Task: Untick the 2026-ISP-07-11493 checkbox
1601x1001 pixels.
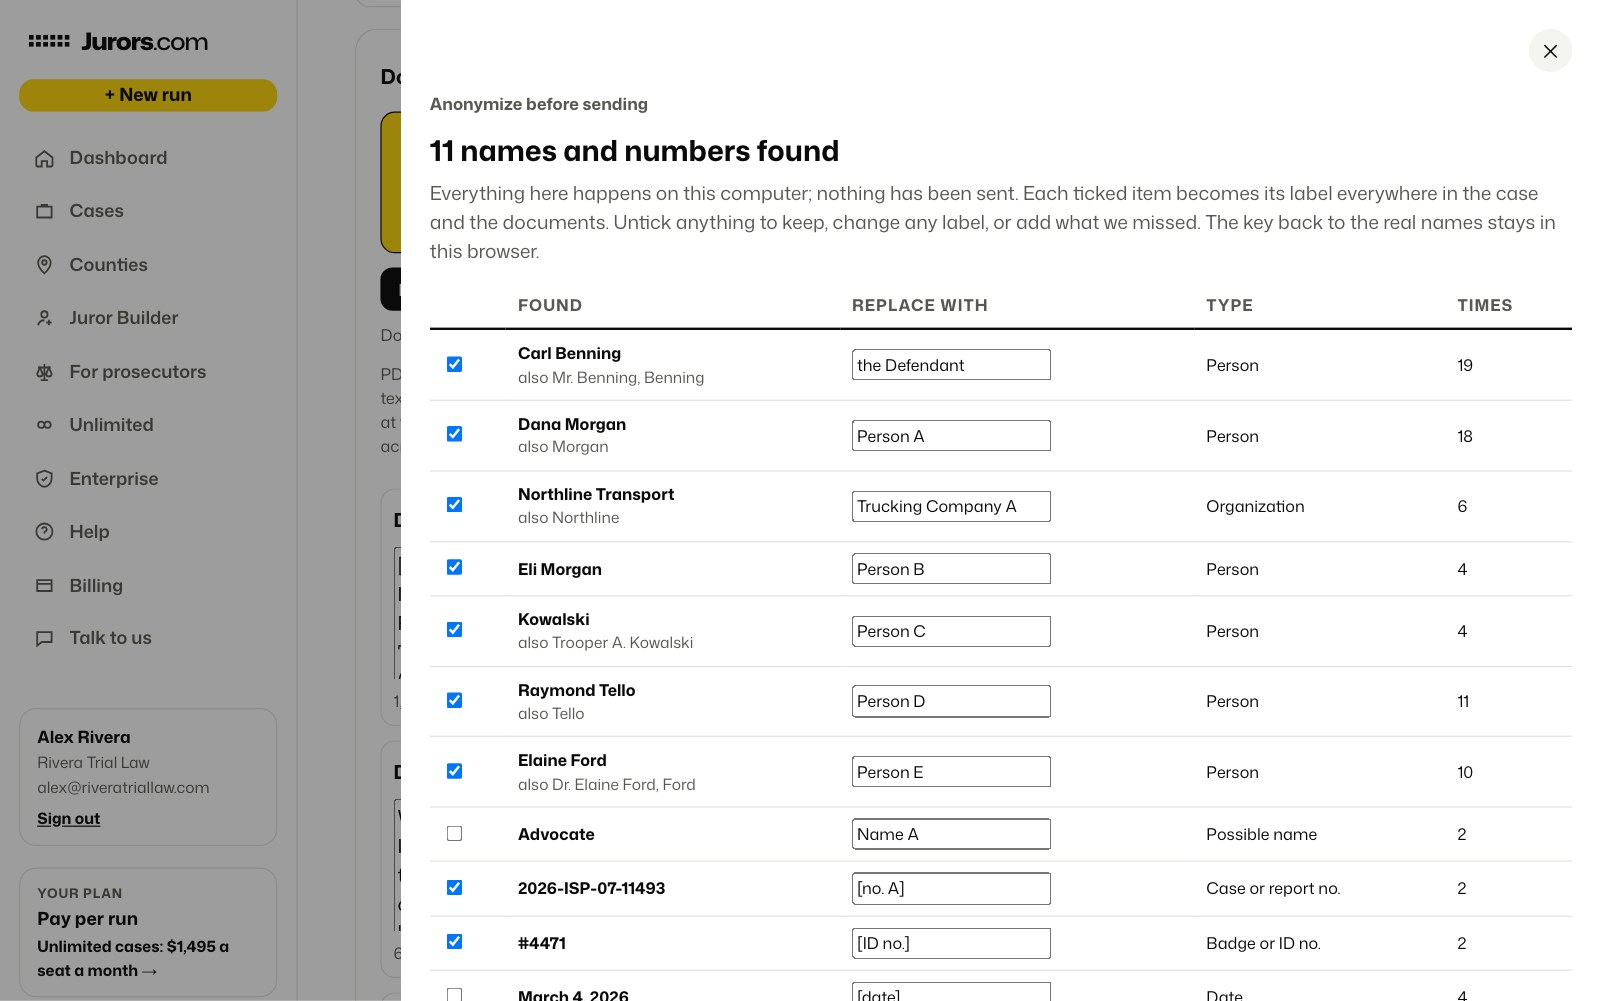Action: [x=454, y=887]
